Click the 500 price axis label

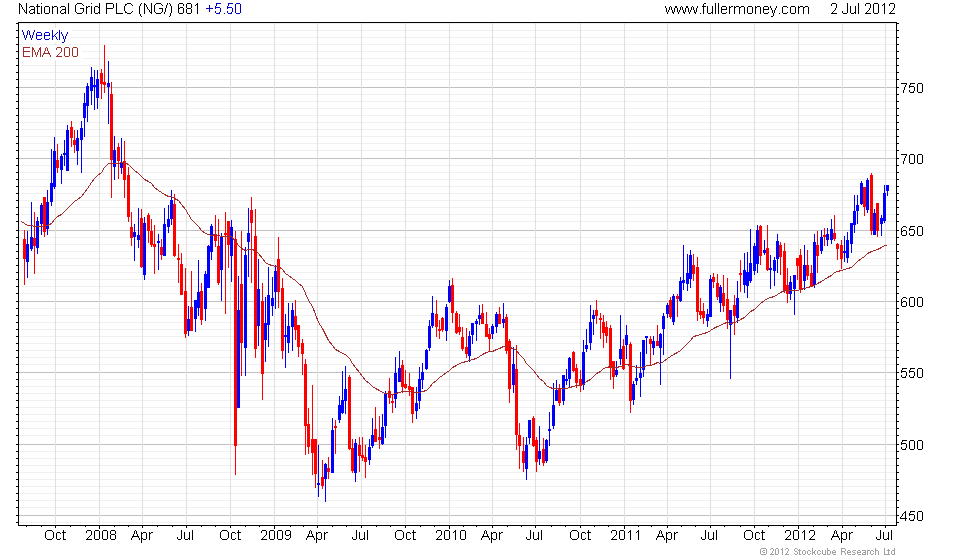coord(912,446)
